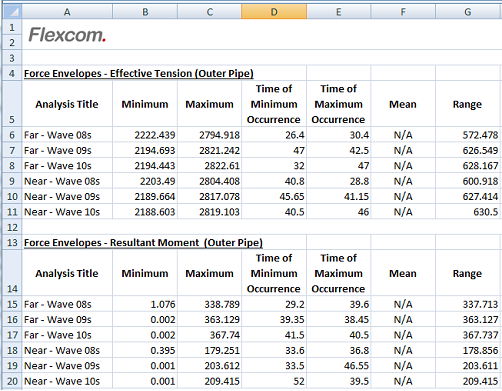
Task: Select cell with value 45.65
Action: point(274,196)
